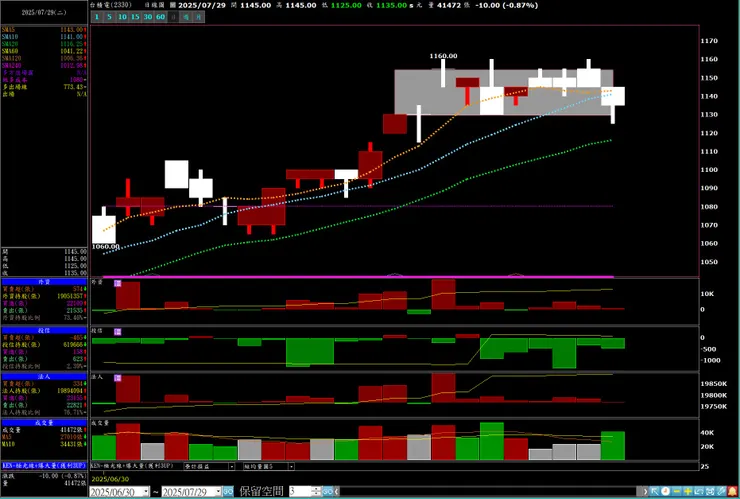
Task: Click the purple marker in the 外資 panel
Action: pos(118,283)
